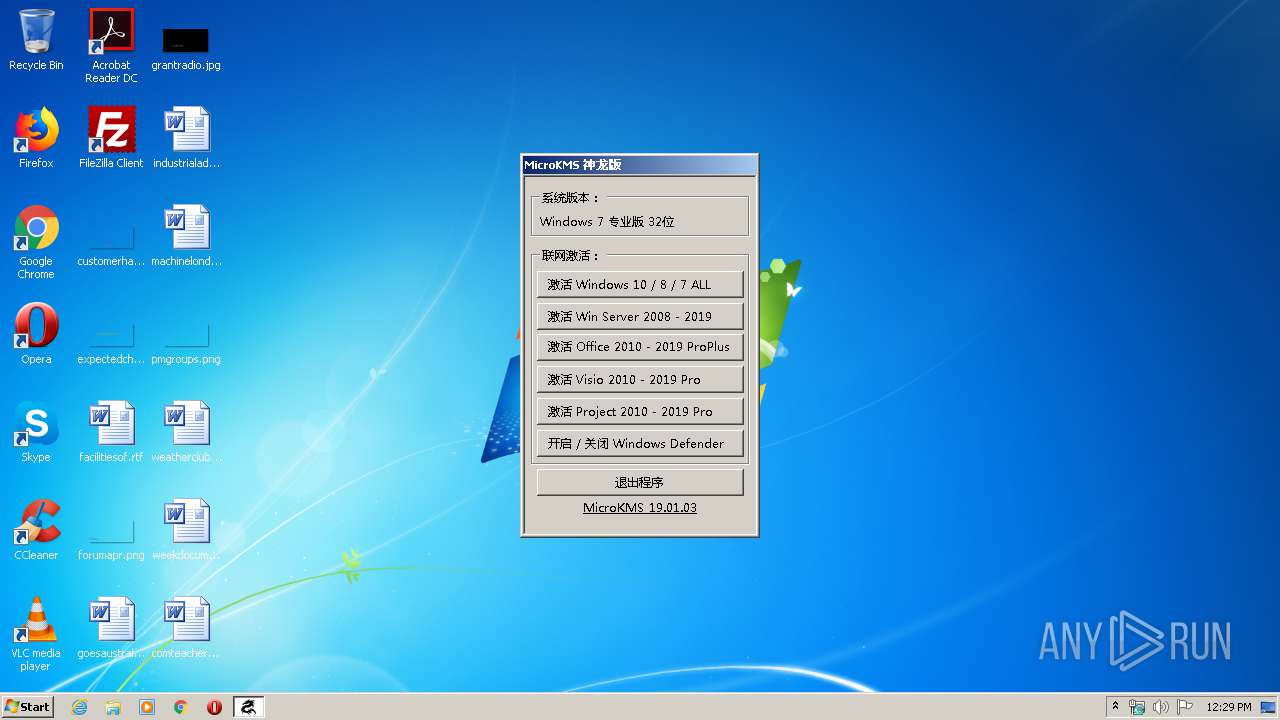
Task: Open Chrome from the taskbar
Action: click(181, 707)
